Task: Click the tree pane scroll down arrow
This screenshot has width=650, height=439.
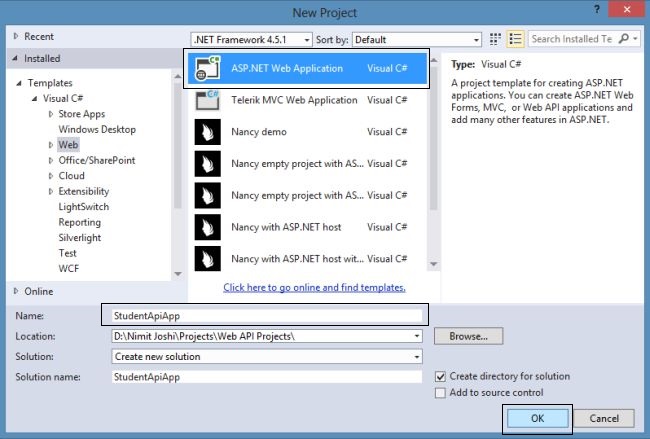Action: (178, 274)
